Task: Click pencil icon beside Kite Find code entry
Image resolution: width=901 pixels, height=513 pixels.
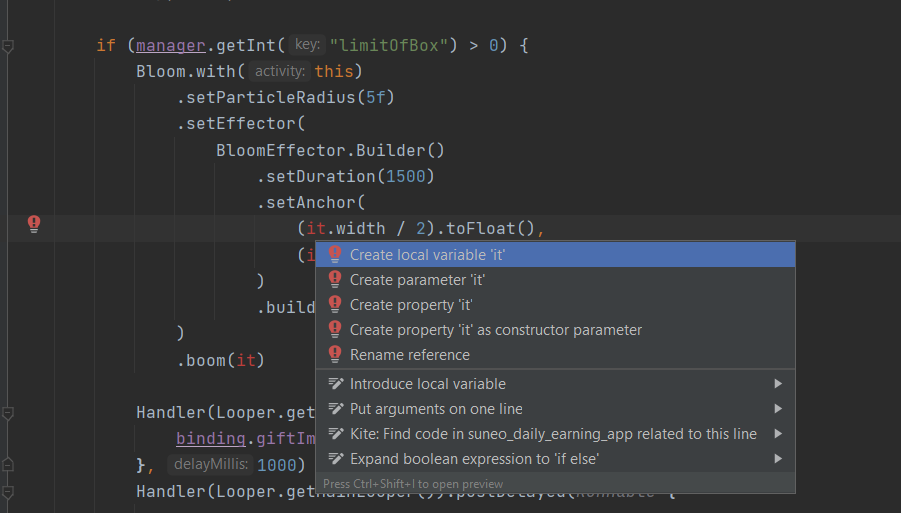Action: (x=336, y=433)
